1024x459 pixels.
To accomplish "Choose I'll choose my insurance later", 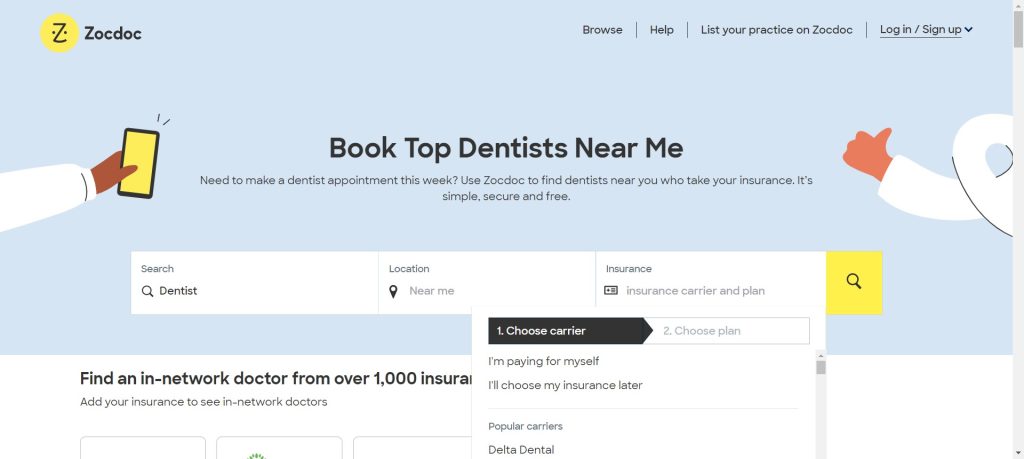I will (x=565, y=385).
